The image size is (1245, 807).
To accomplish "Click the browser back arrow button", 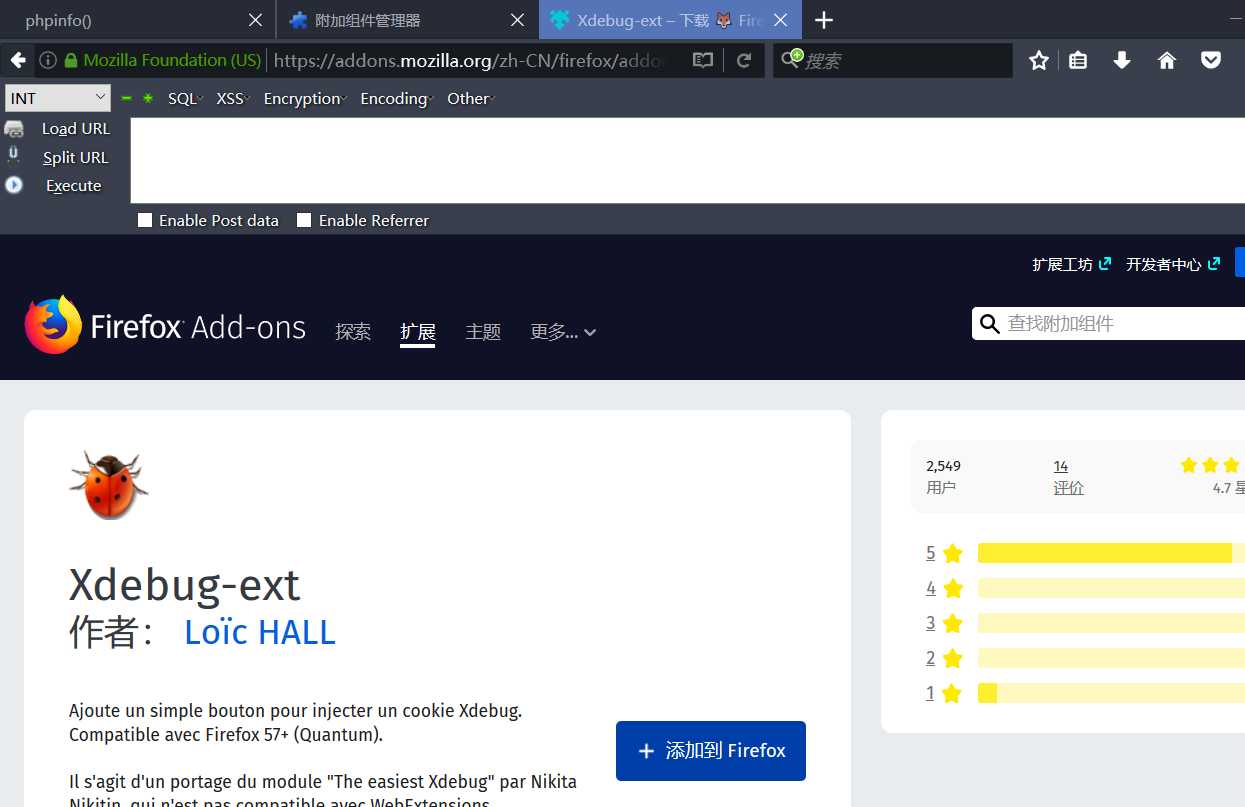I will (x=17, y=61).
